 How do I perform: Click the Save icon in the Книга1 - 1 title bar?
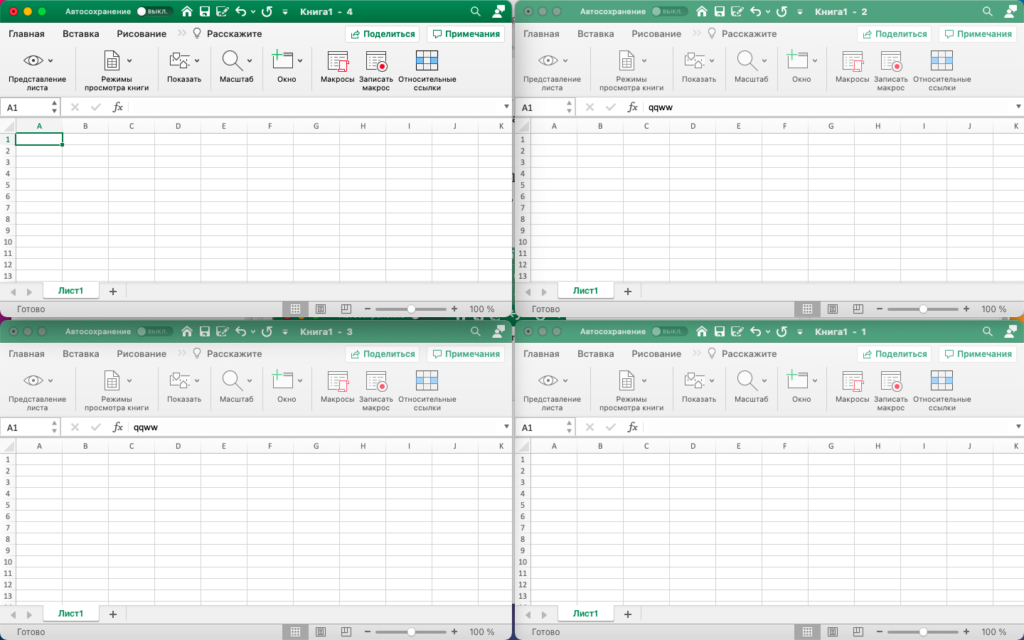pos(718,331)
